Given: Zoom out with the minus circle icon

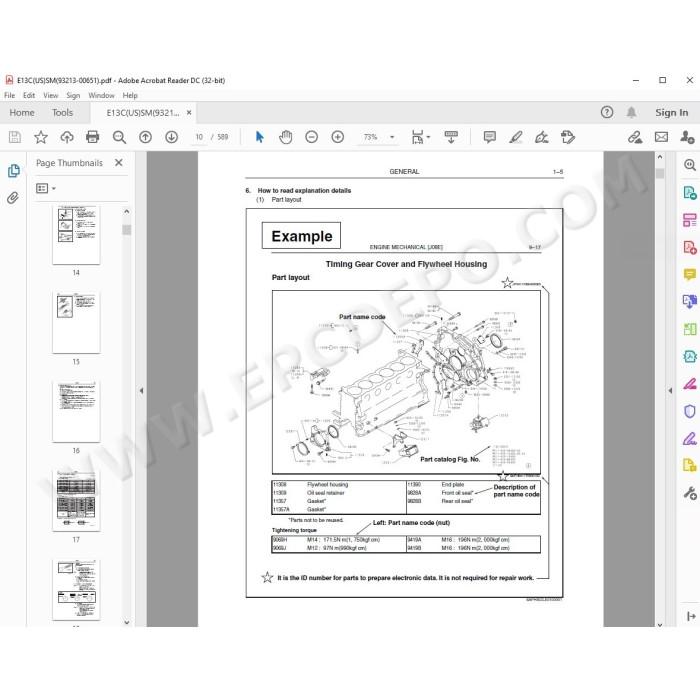Looking at the screenshot, I should pos(312,137).
